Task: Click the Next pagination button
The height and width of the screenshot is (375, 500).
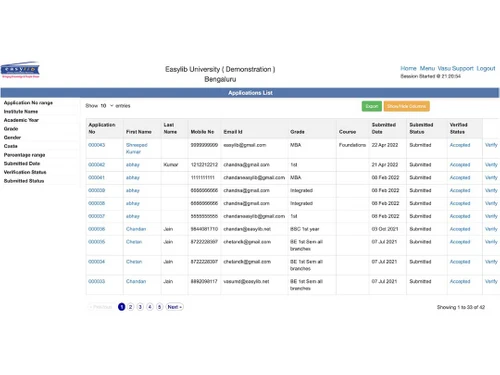Action: point(175,307)
